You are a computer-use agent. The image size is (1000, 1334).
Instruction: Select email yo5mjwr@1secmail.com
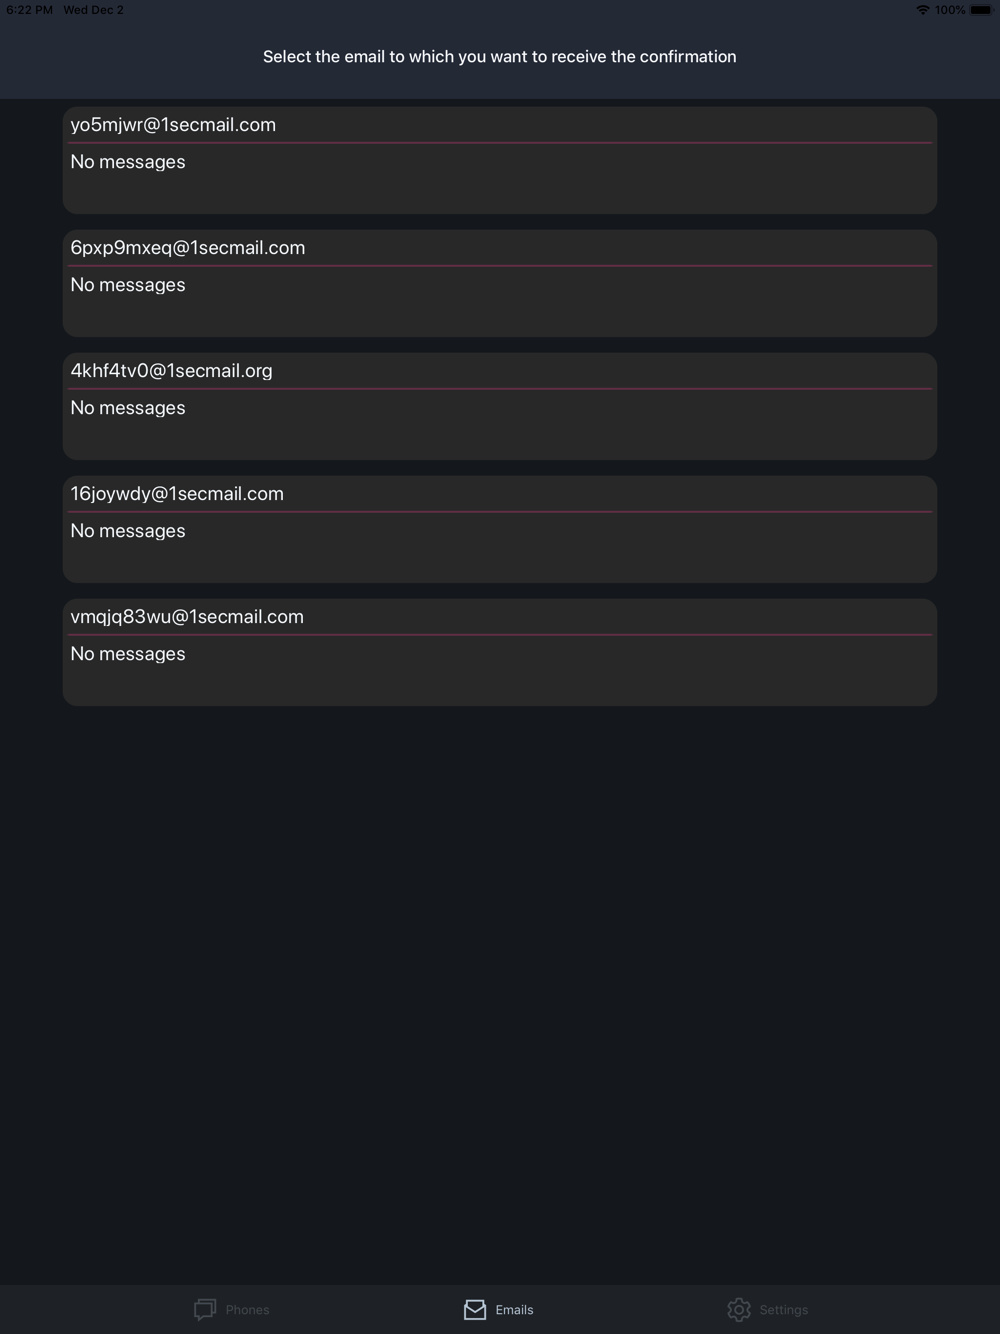click(x=173, y=125)
